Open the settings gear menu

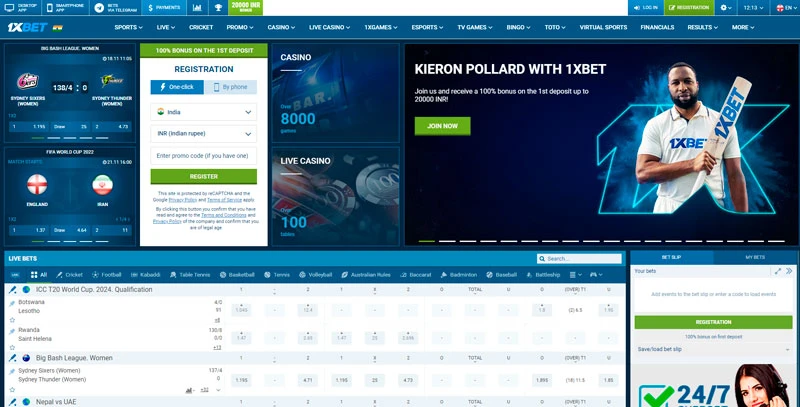(726, 8)
